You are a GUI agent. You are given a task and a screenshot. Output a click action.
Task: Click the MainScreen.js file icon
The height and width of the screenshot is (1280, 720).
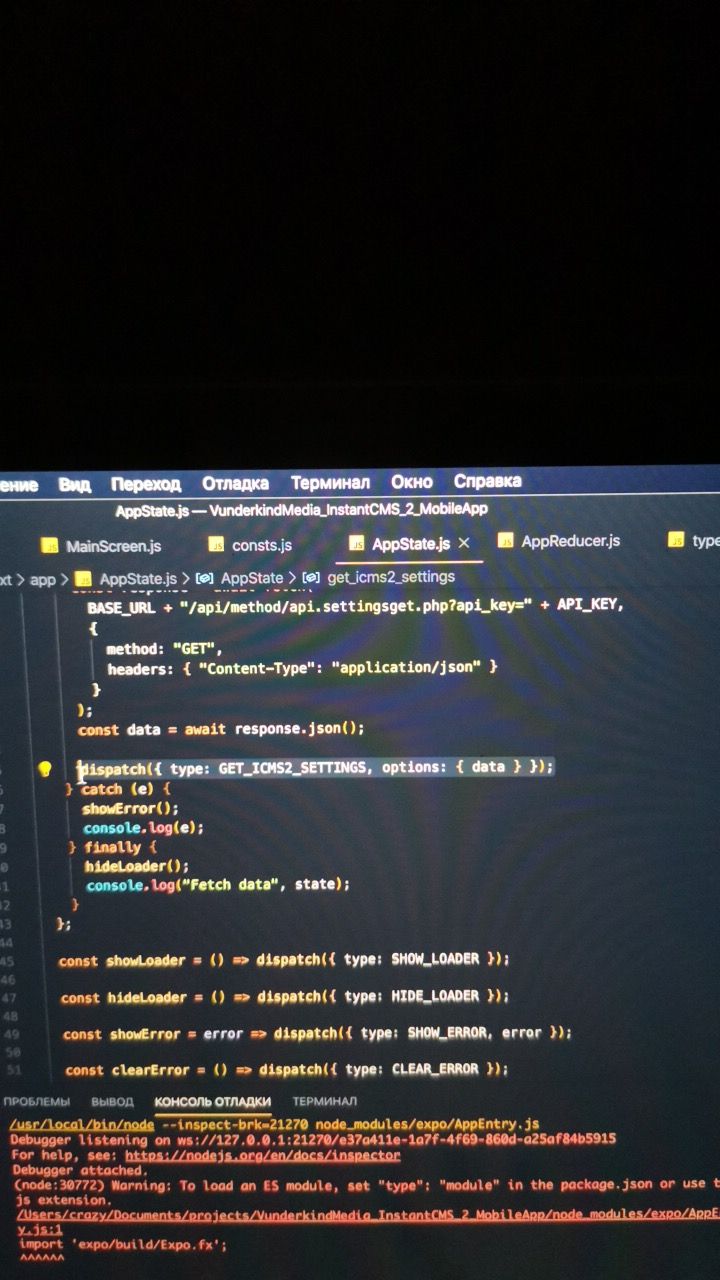(x=49, y=546)
